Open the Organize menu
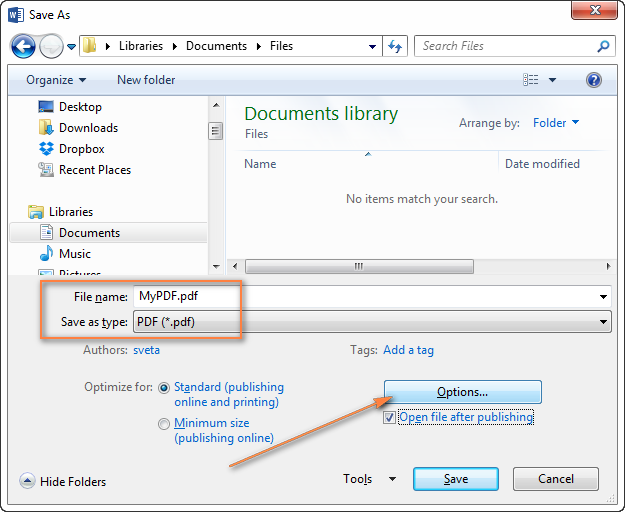The width and height of the screenshot is (625, 512). pyautogui.click(x=56, y=80)
